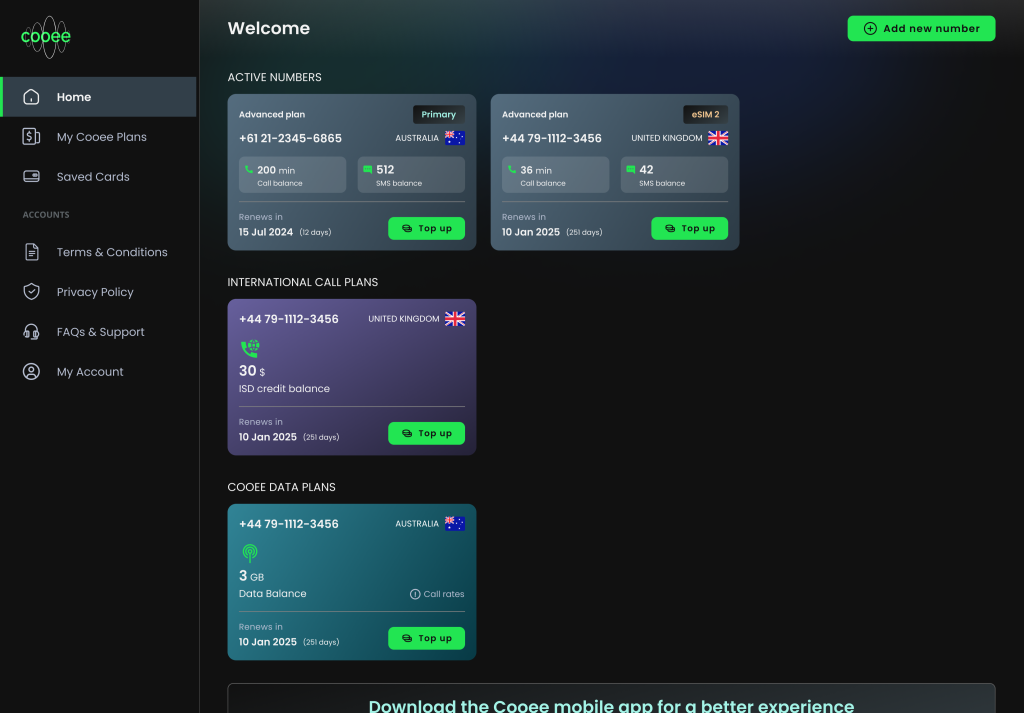
Task: Click the My Cooee Plans dollar icon
Action: pyautogui.click(x=31, y=137)
